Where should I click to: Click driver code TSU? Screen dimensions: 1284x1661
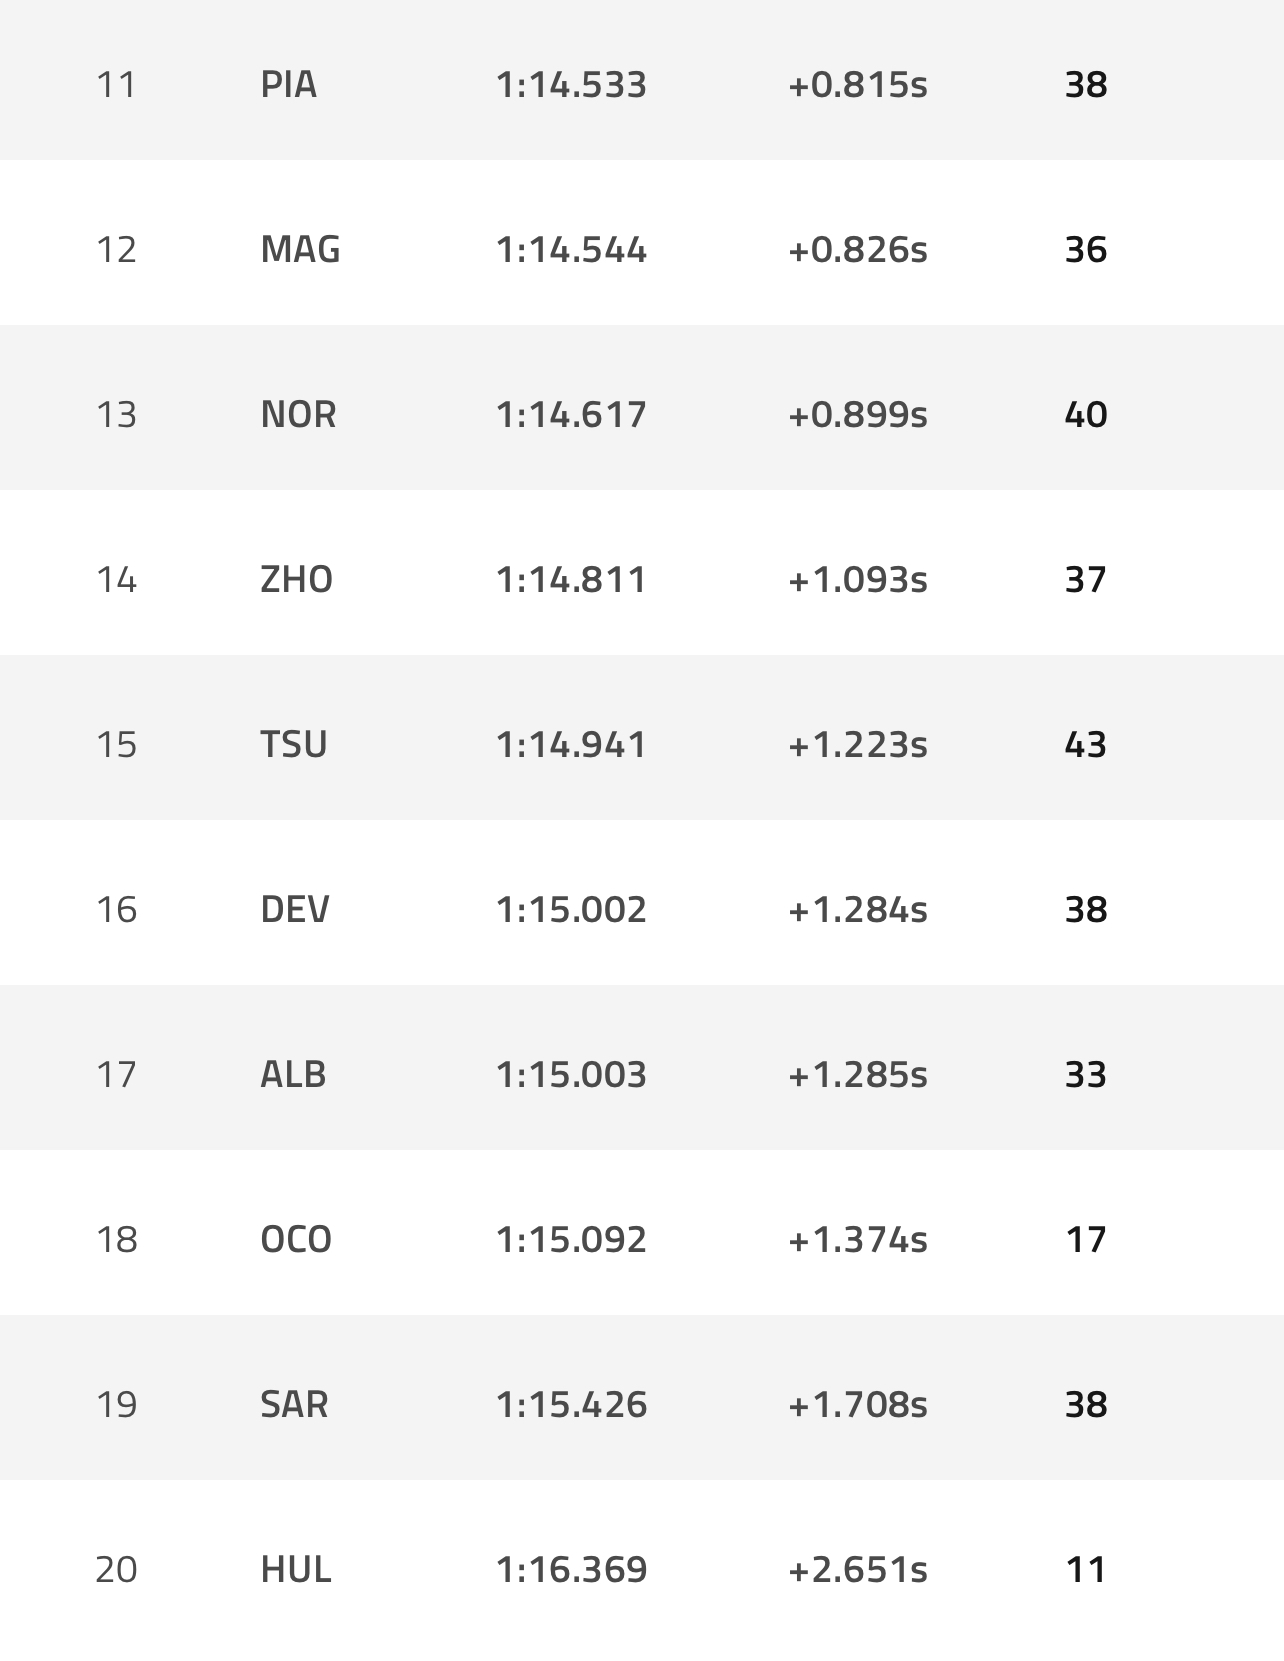[x=293, y=744]
